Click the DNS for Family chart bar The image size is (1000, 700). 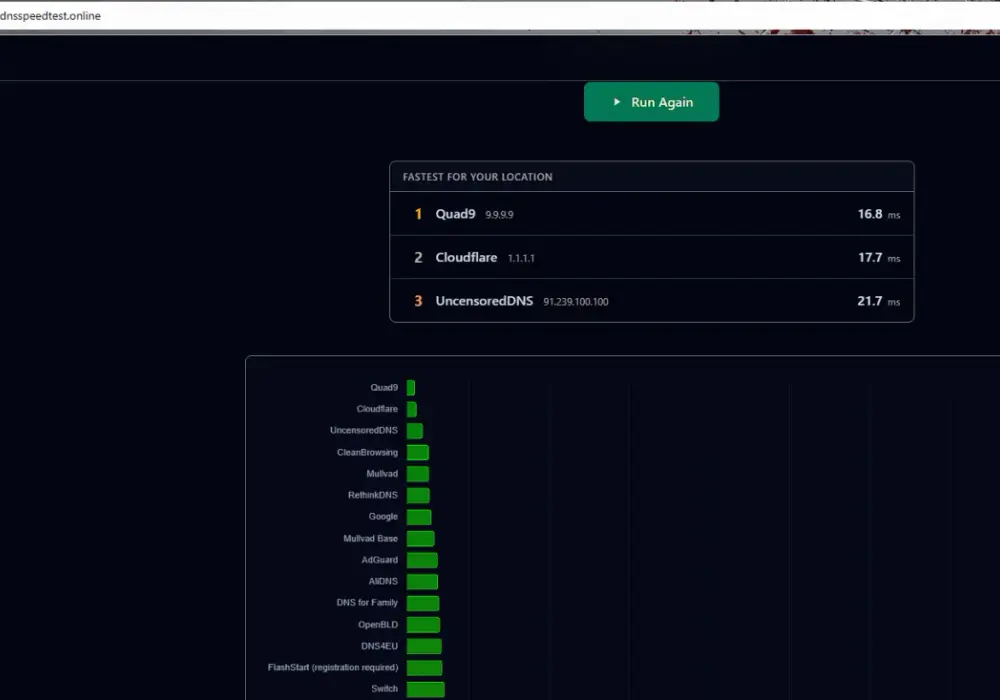(x=423, y=603)
